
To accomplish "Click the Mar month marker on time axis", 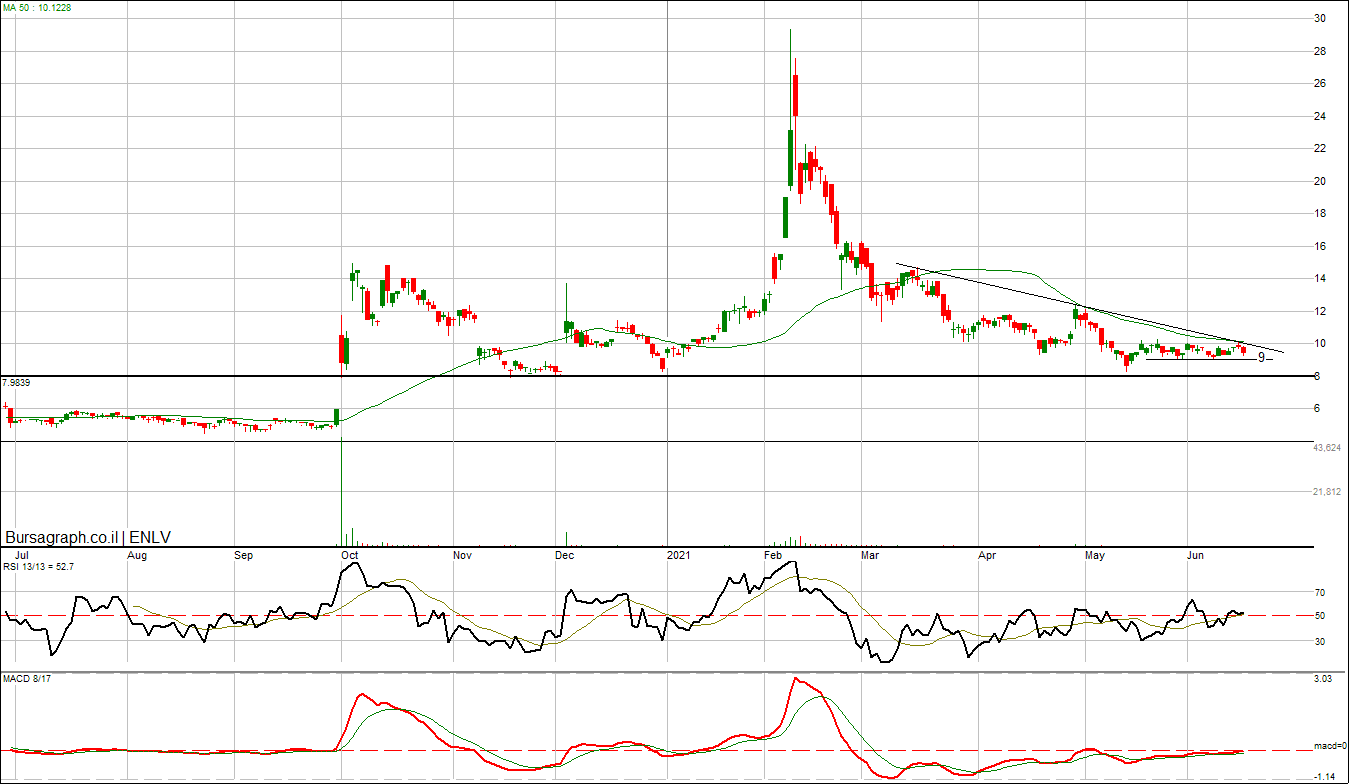I will click(870, 554).
